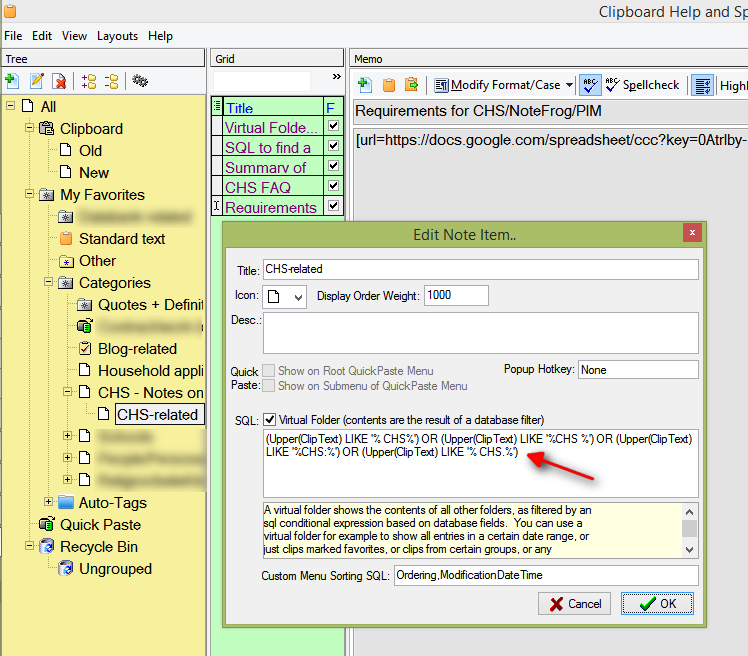Click the Title input field containing CHS-related
The image size is (748, 656).
tap(481, 269)
